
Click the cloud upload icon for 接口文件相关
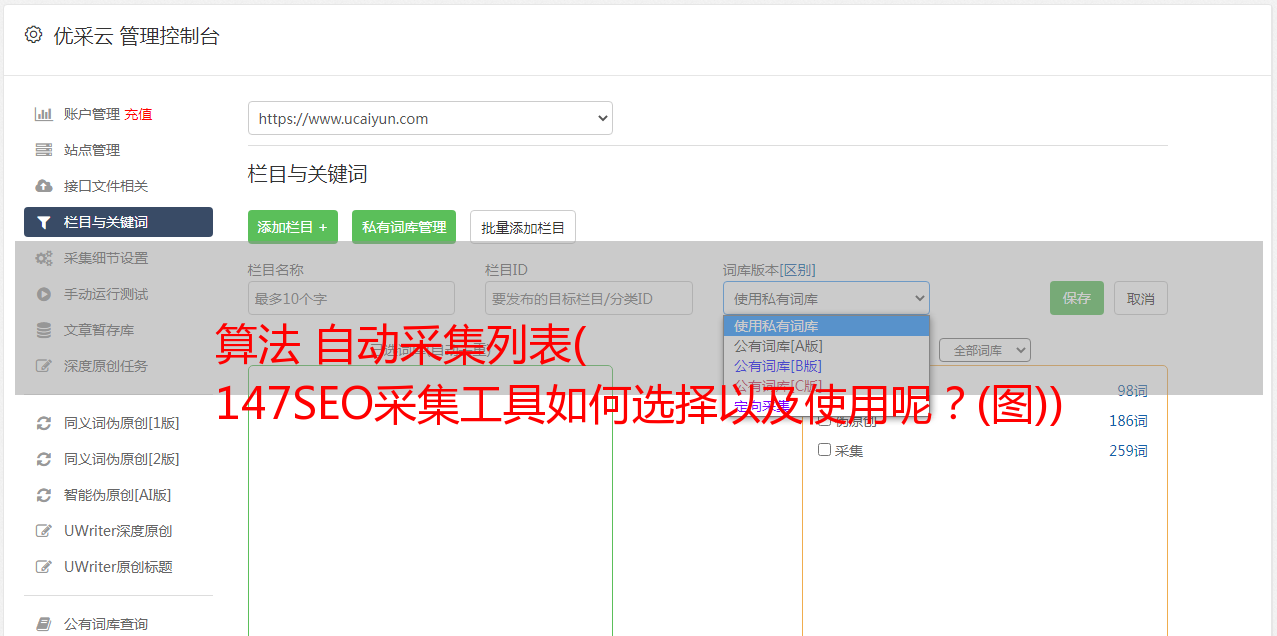(x=43, y=186)
